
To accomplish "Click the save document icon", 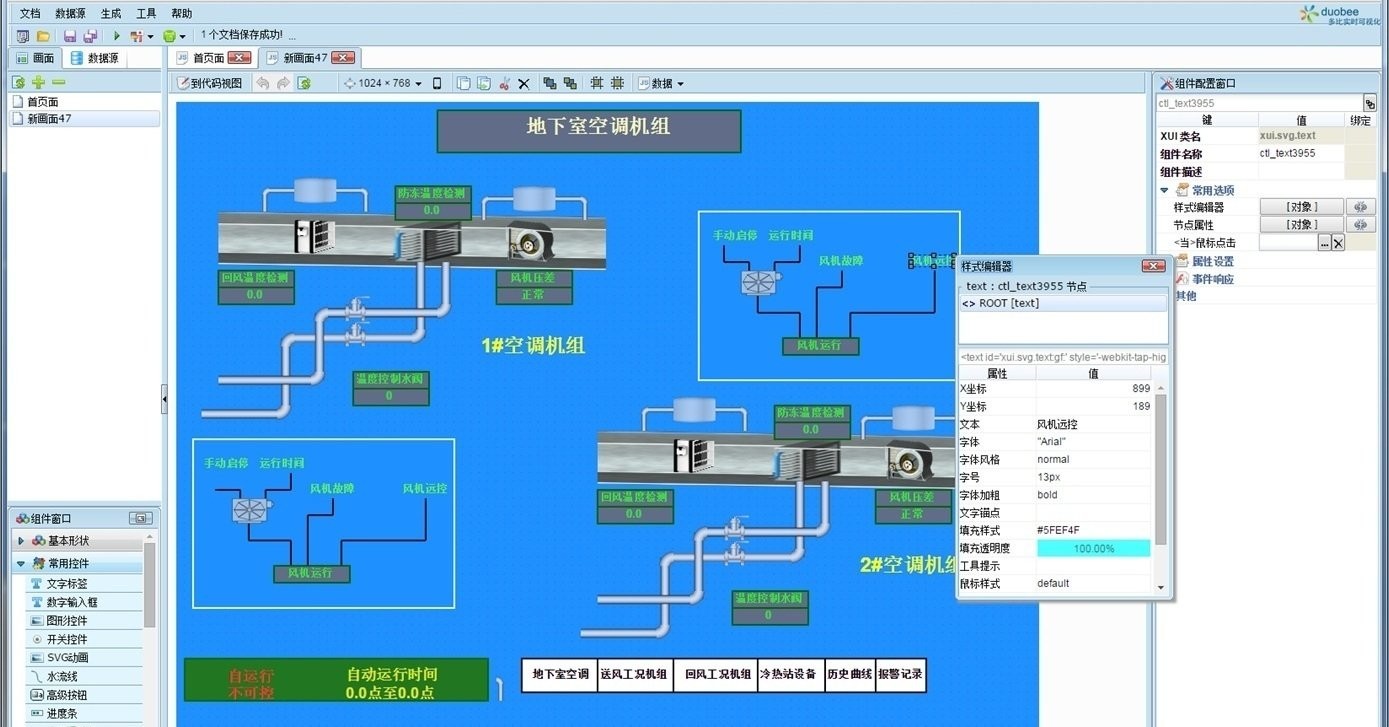I will [x=68, y=35].
